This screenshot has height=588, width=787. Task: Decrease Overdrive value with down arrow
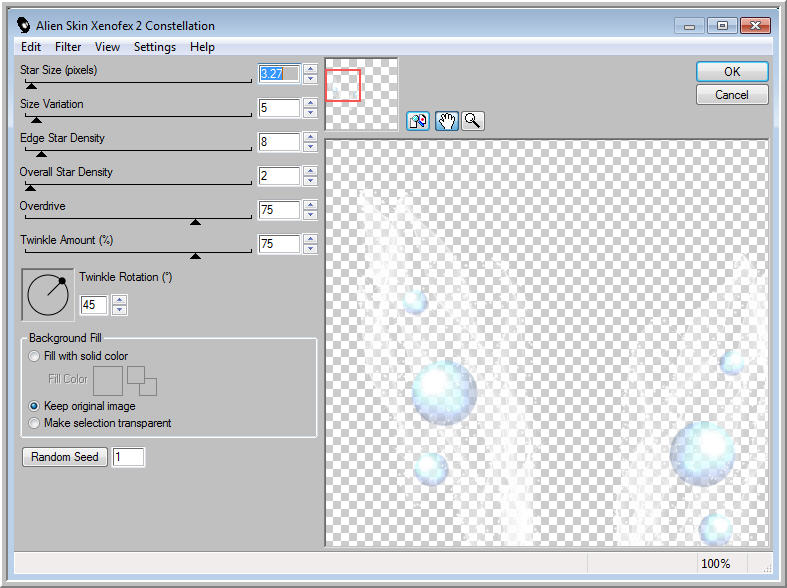310,215
